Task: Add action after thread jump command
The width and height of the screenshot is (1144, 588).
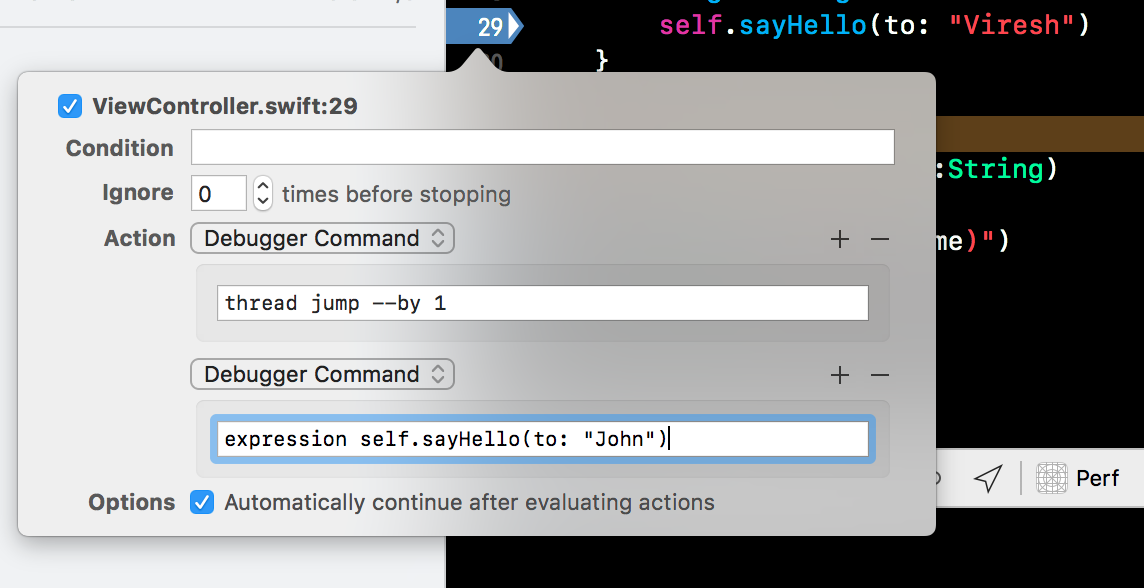Action: click(x=840, y=239)
